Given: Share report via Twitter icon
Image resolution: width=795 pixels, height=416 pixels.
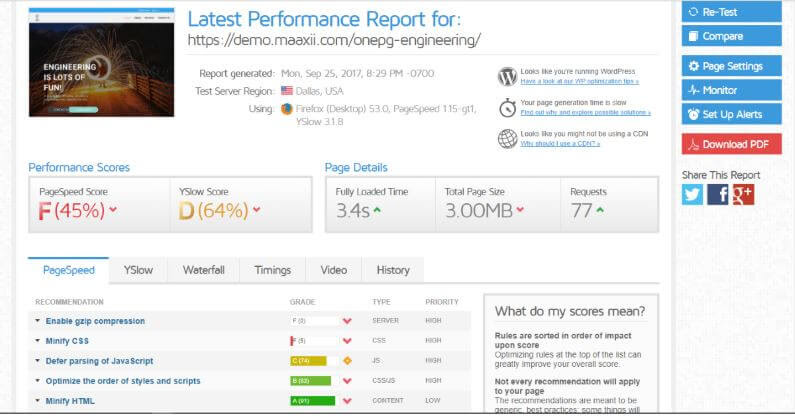Looking at the screenshot, I should tap(692, 195).
